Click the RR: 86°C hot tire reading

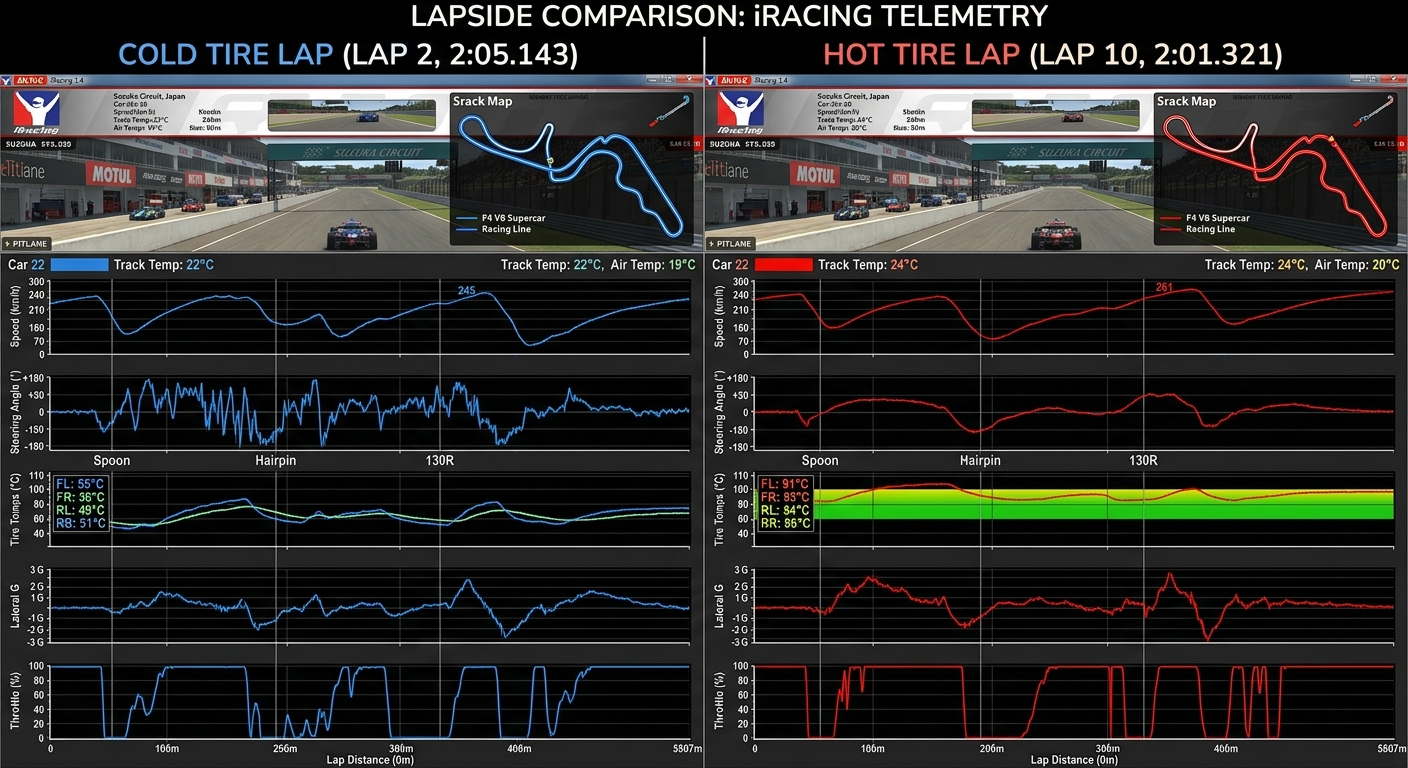click(786, 523)
